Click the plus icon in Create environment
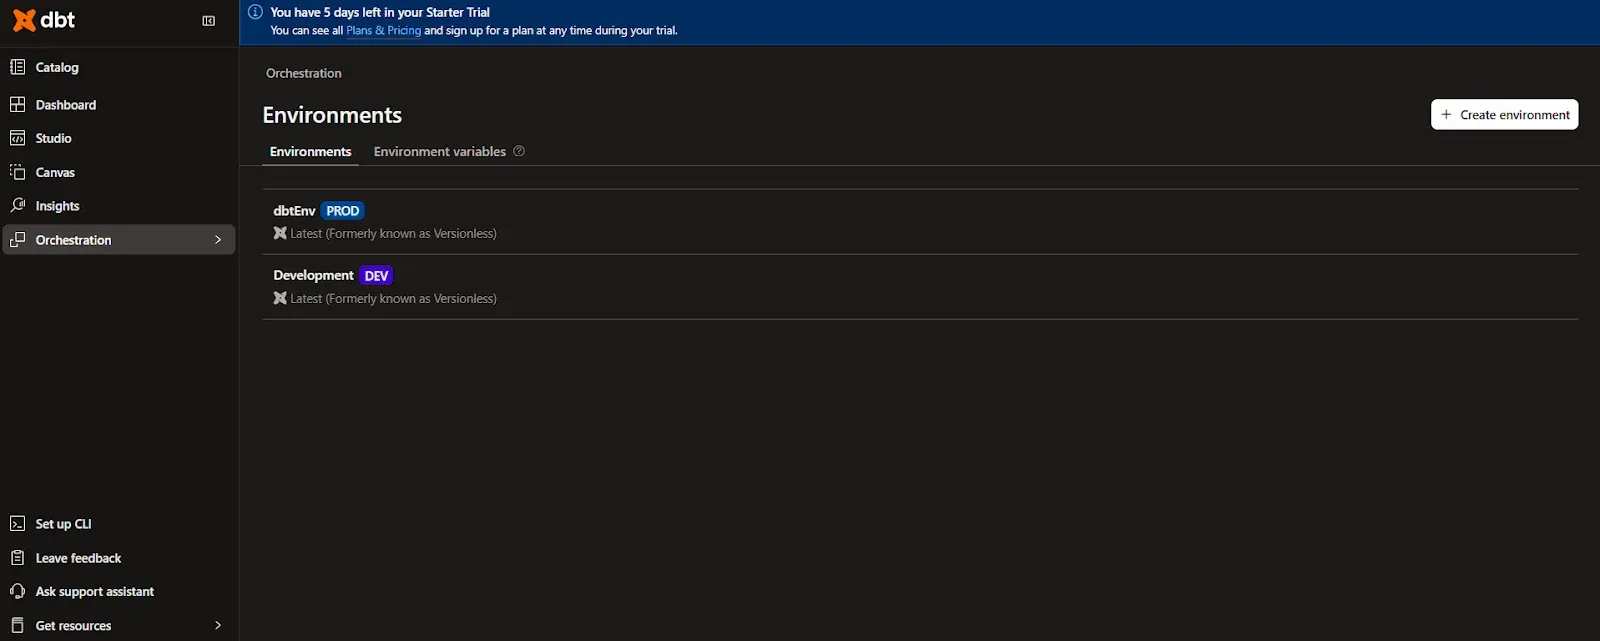Viewport: 1600px width, 641px height. (x=1446, y=114)
